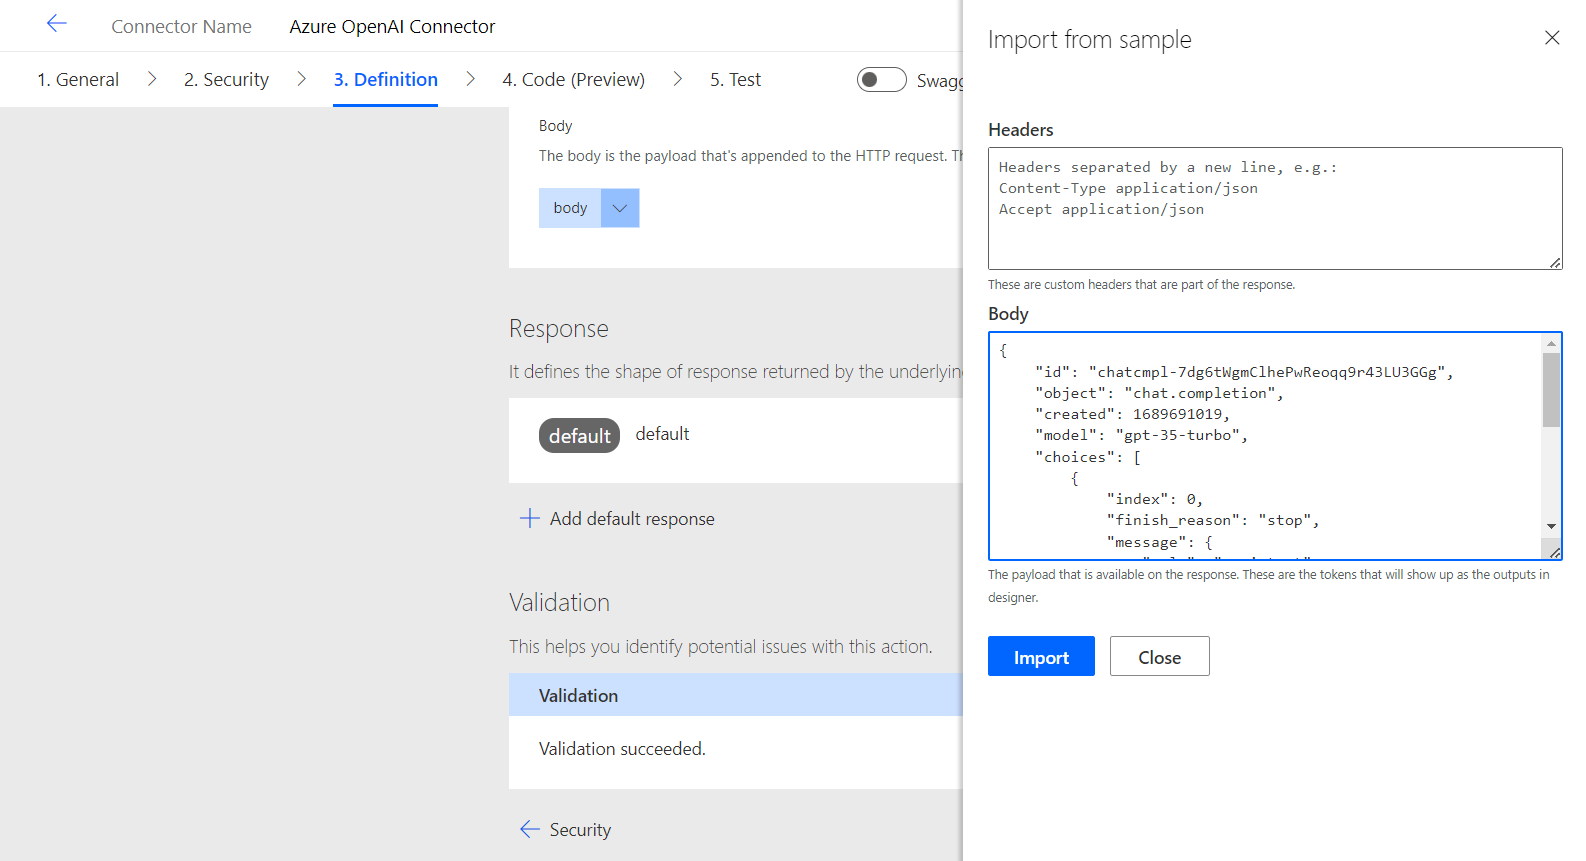Click chevron between Code and Test steps
1586x861 pixels.
coord(677,79)
